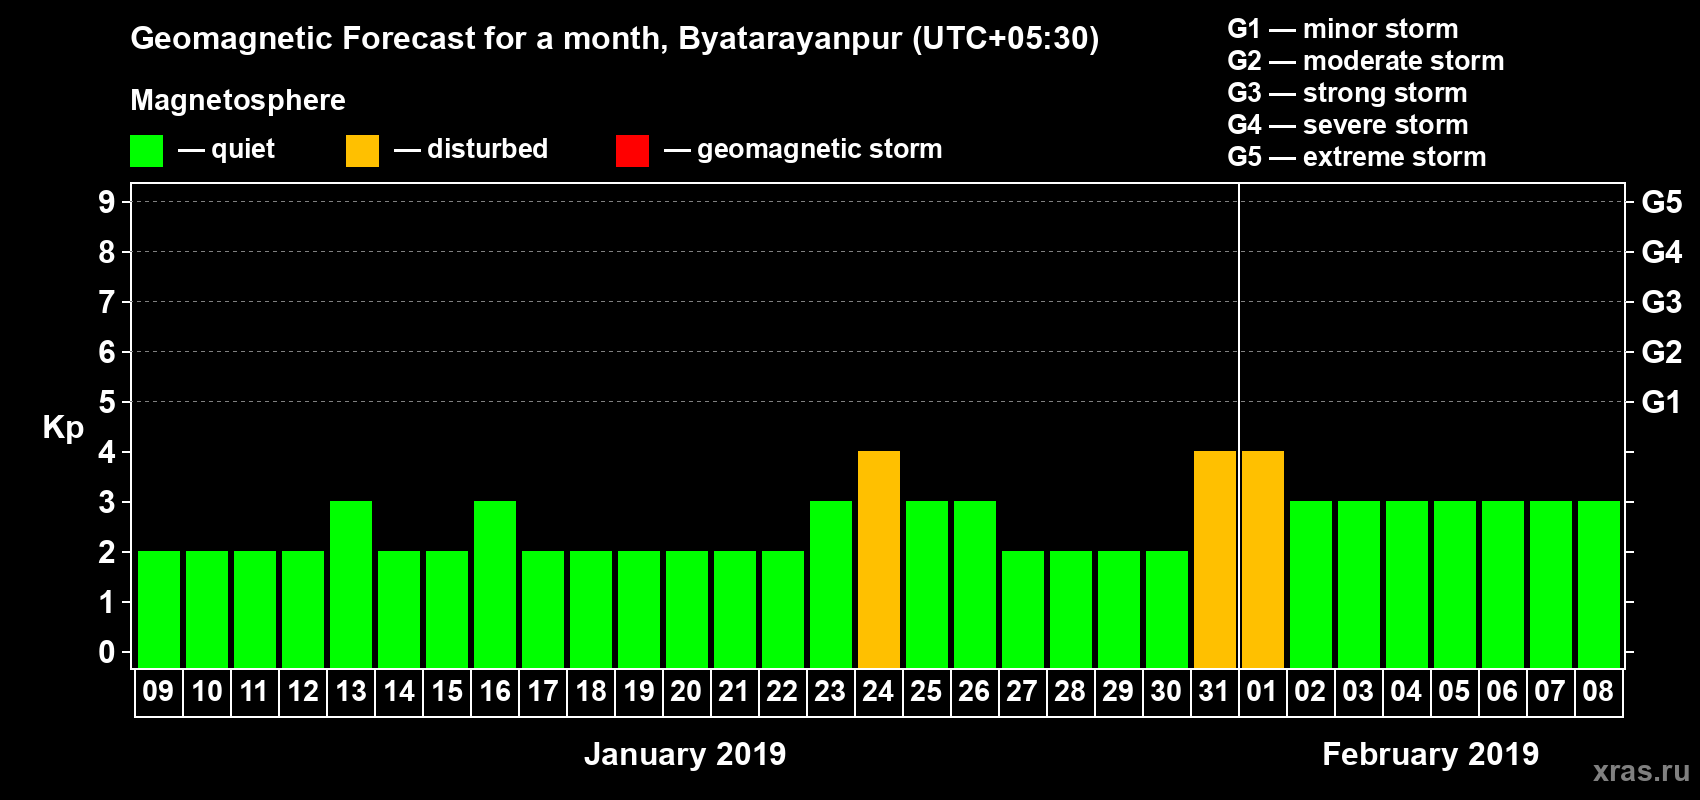
Task: Click the date label 27
Action: 1022,691
